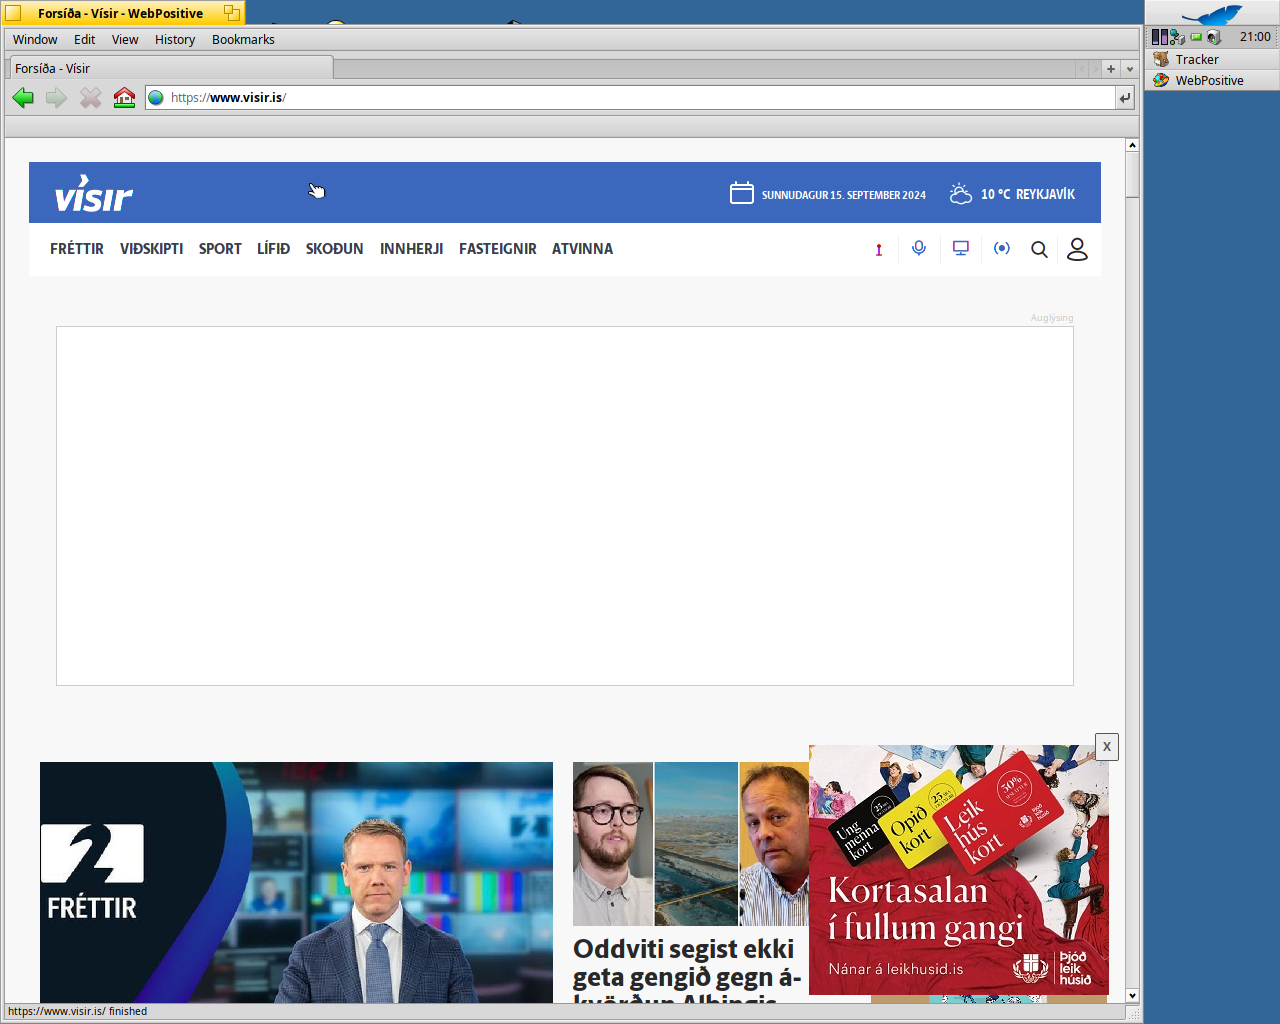This screenshot has width=1280, height=1024.
Task: Open a new tab with plus button
Action: 1110,69
